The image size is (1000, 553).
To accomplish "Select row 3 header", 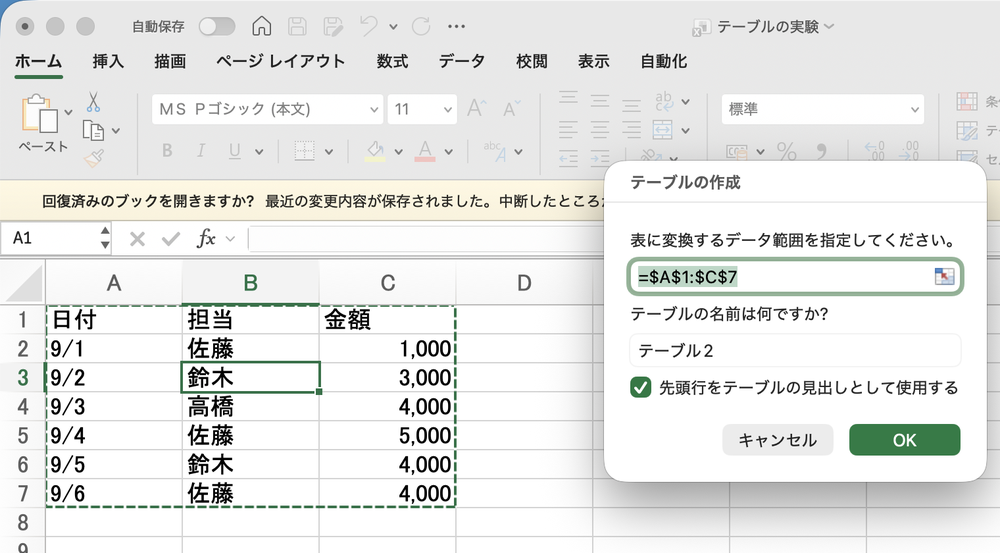I will pos(22,378).
